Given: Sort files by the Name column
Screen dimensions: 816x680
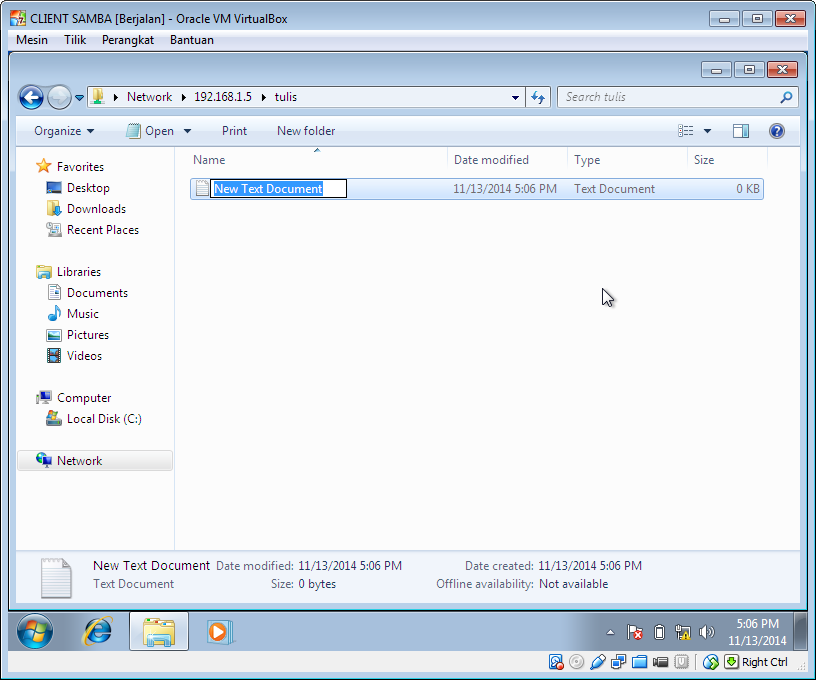Looking at the screenshot, I should click(208, 160).
